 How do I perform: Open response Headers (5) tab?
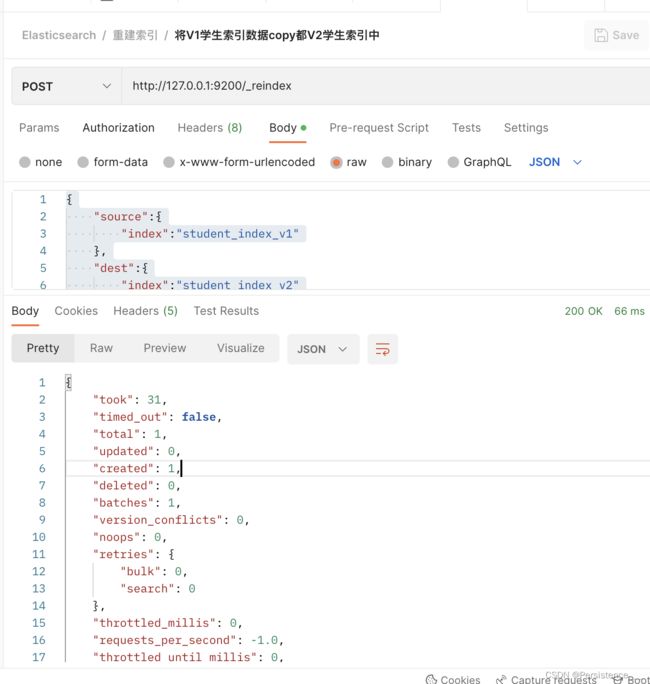[x=145, y=311]
